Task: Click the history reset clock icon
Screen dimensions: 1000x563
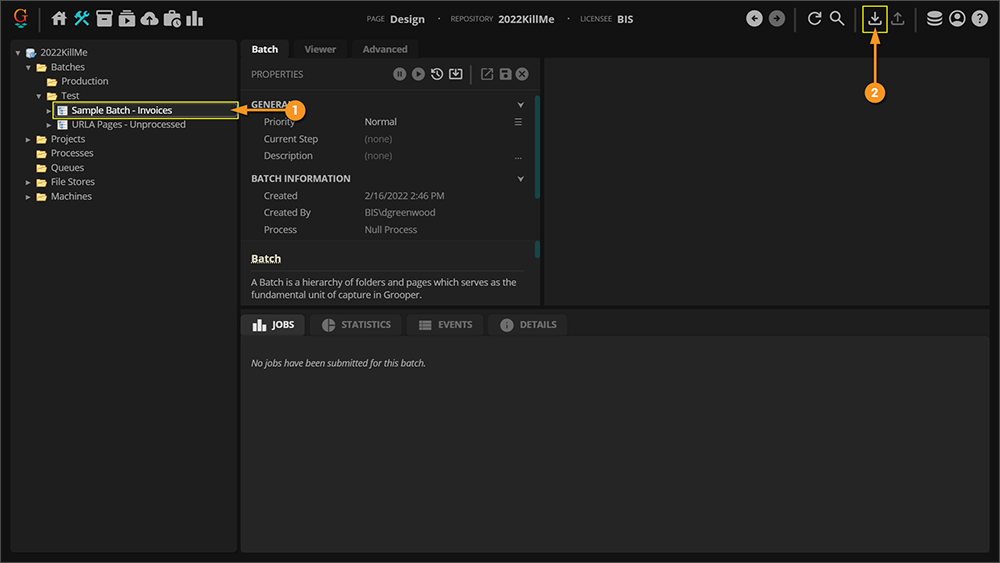Action: (x=437, y=74)
